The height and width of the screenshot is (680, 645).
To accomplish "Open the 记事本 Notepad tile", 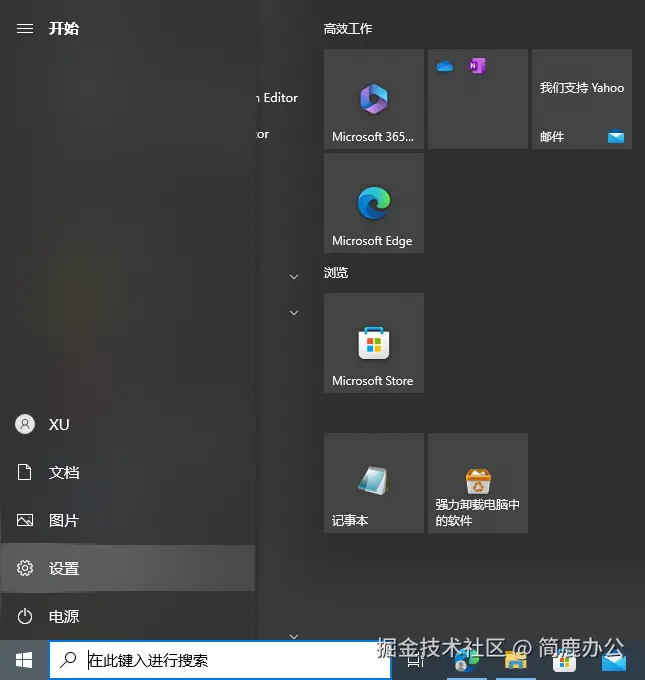I will [x=373, y=483].
